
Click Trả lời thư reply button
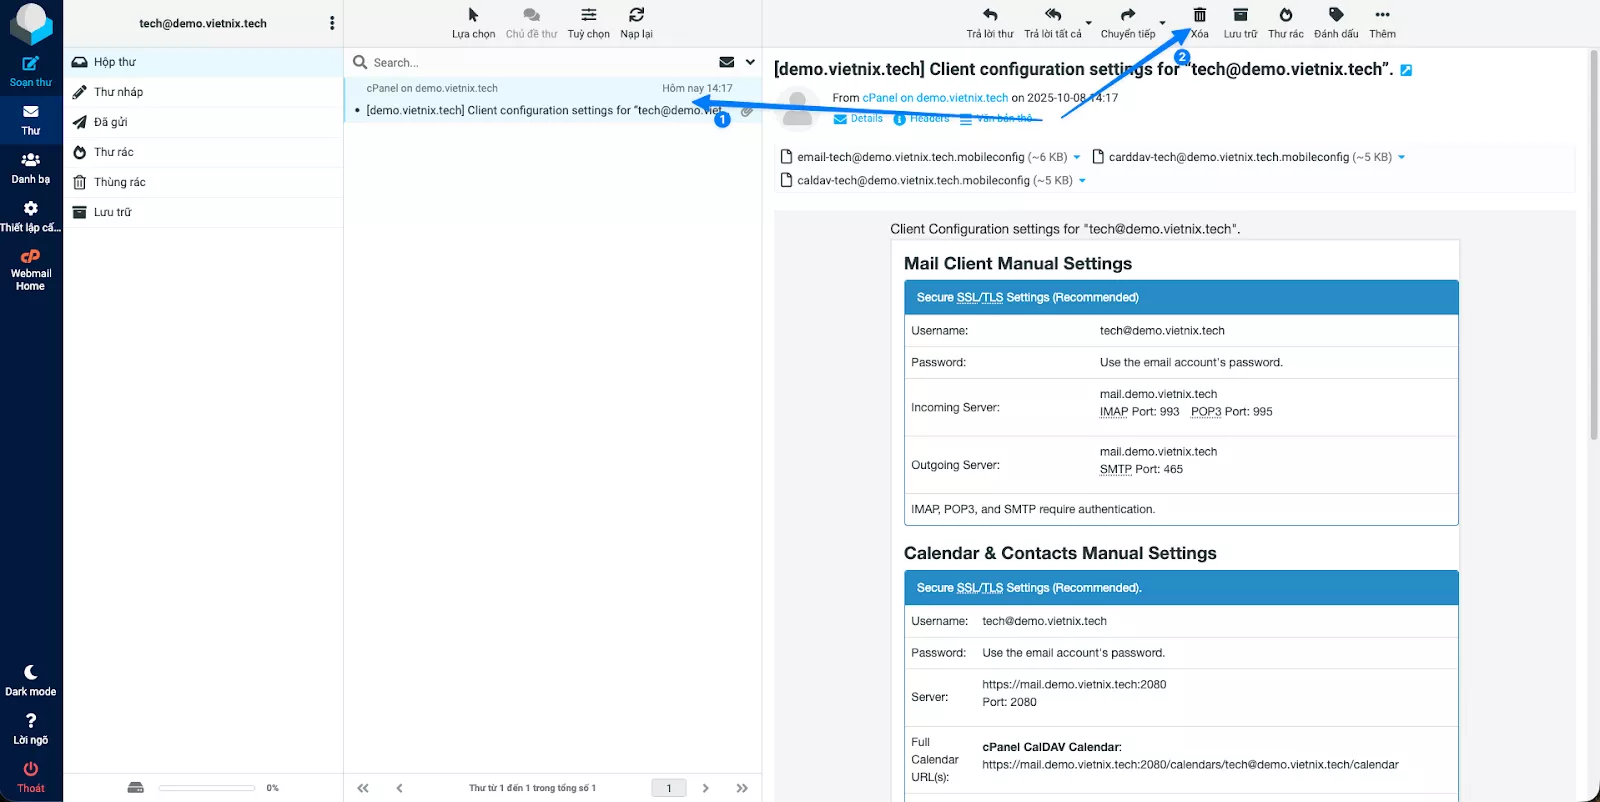coord(990,23)
